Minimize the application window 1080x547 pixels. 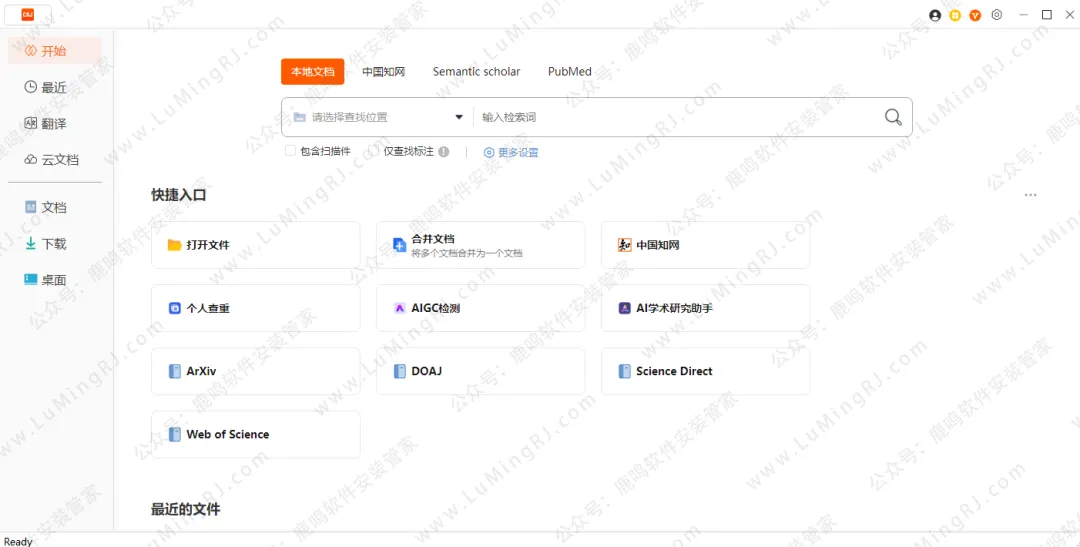pos(1024,14)
